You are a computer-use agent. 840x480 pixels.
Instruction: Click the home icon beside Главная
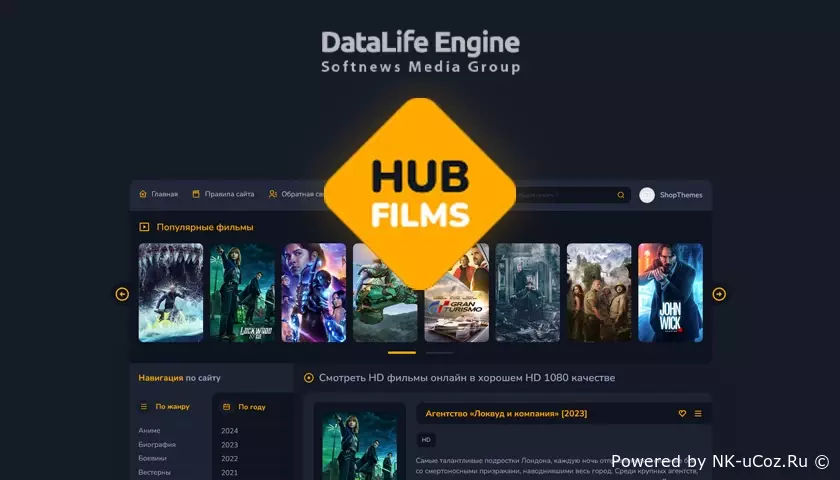point(143,194)
